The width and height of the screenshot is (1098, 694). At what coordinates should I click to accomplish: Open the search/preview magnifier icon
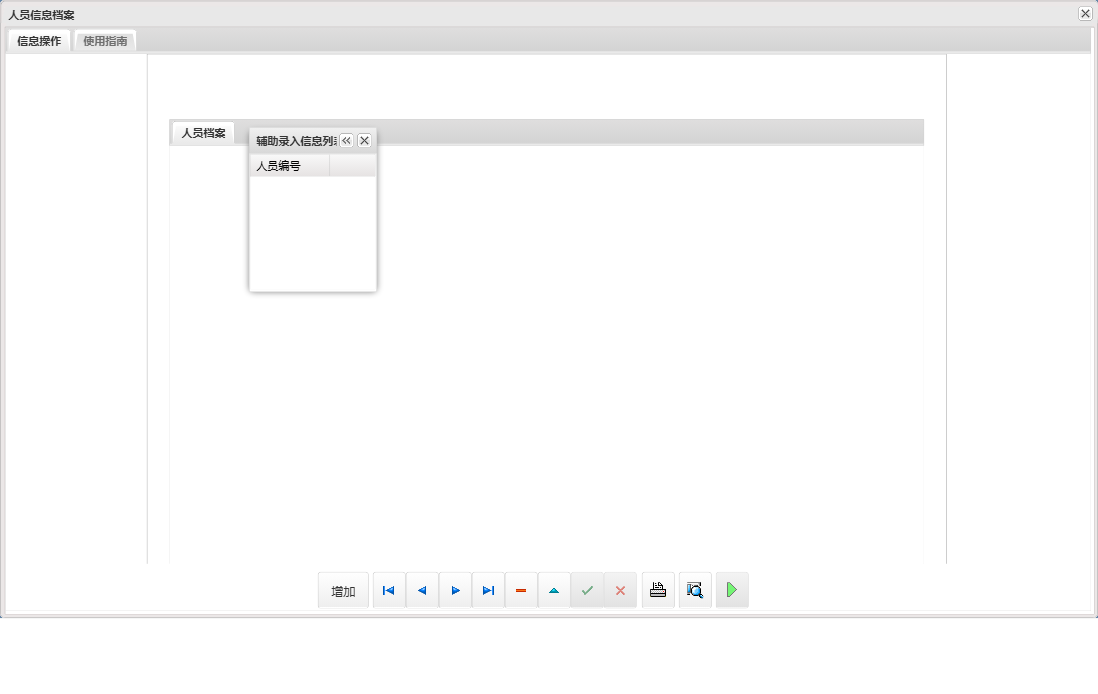tap(695, 590)
